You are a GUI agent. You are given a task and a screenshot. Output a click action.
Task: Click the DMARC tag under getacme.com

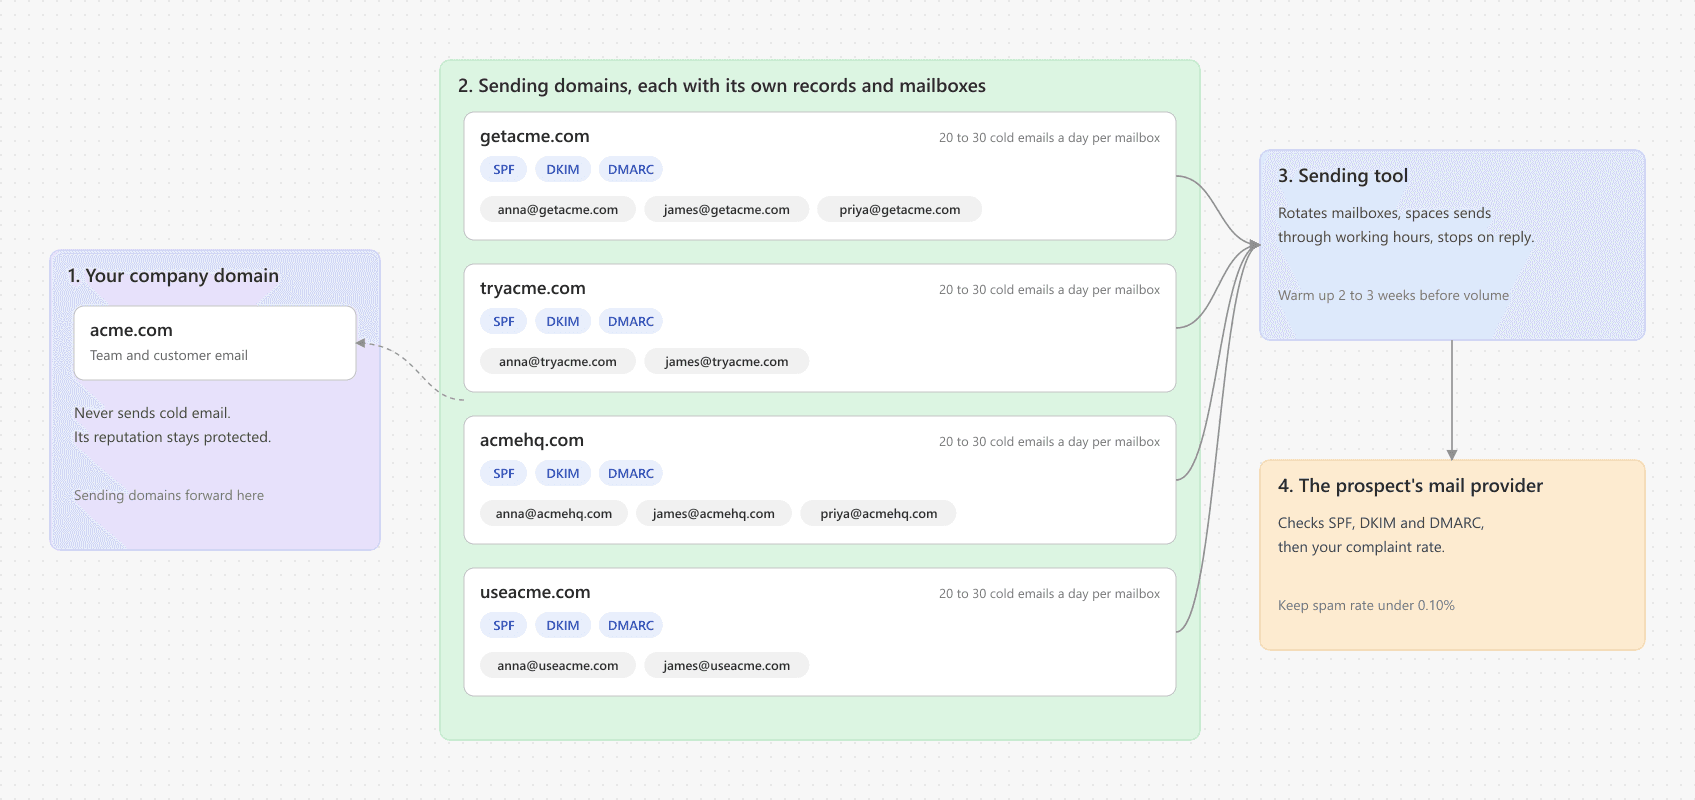tap(631, 170)
